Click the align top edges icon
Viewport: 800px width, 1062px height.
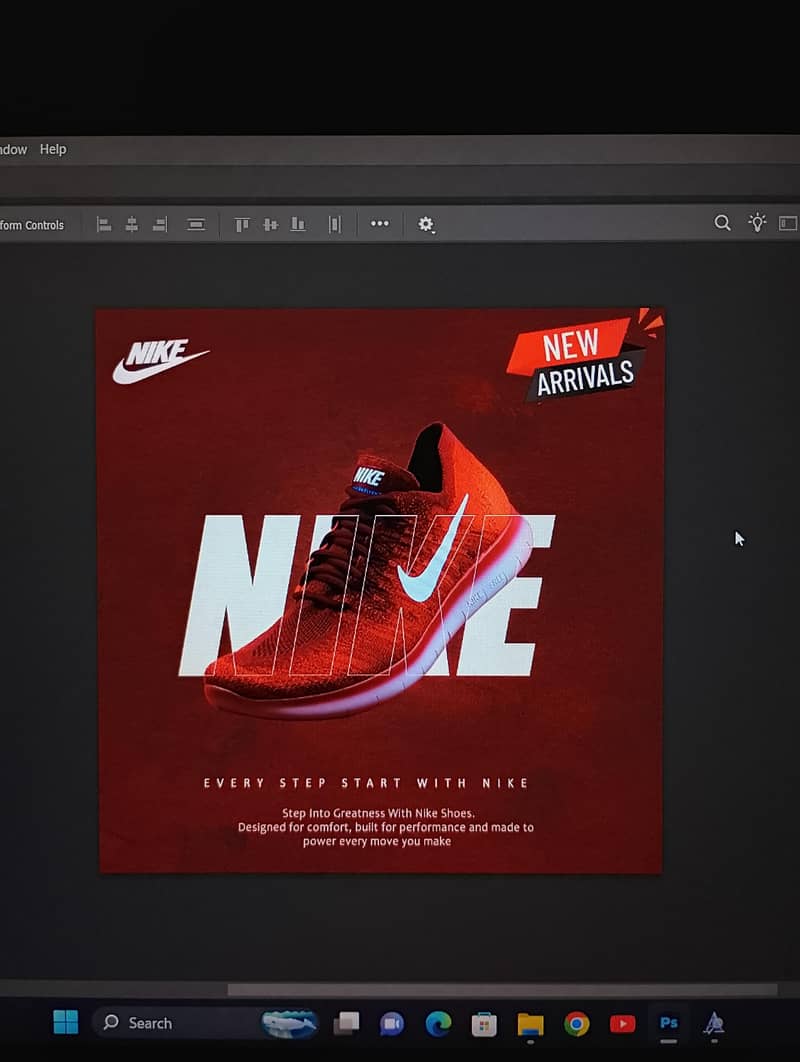click(x=242, y=224)
